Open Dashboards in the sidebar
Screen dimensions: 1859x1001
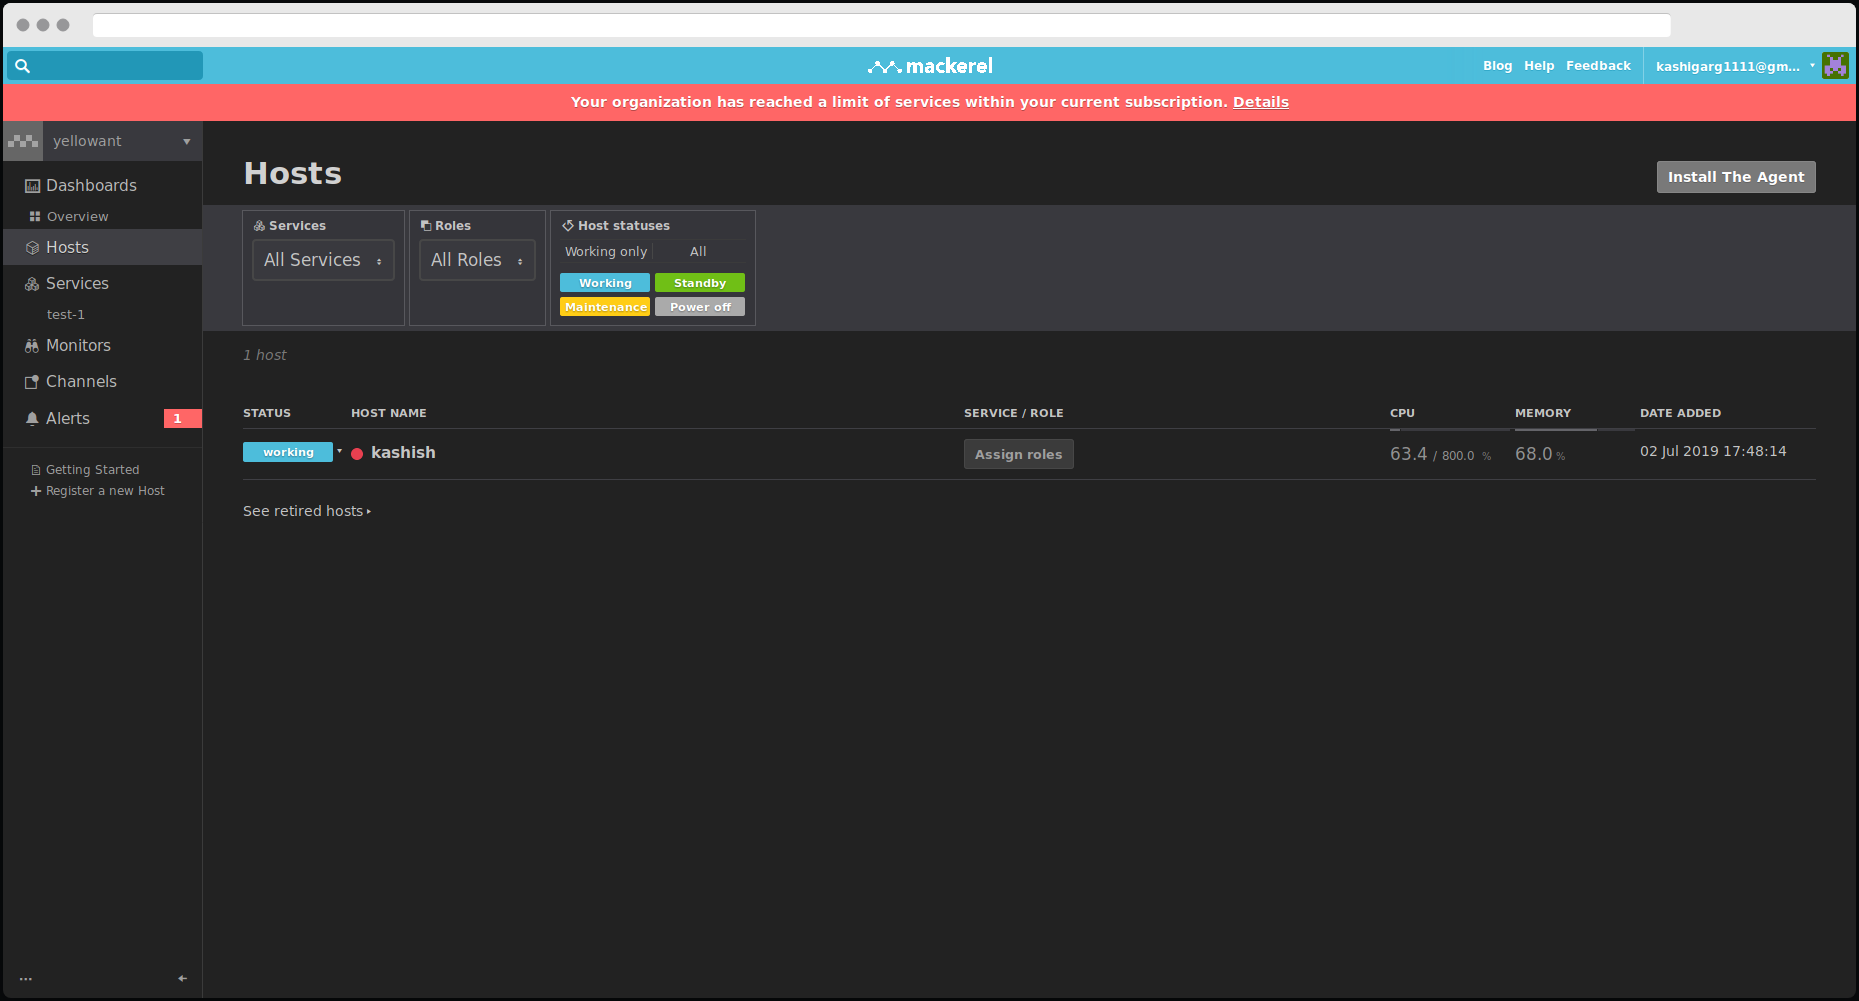coord(91,185)
